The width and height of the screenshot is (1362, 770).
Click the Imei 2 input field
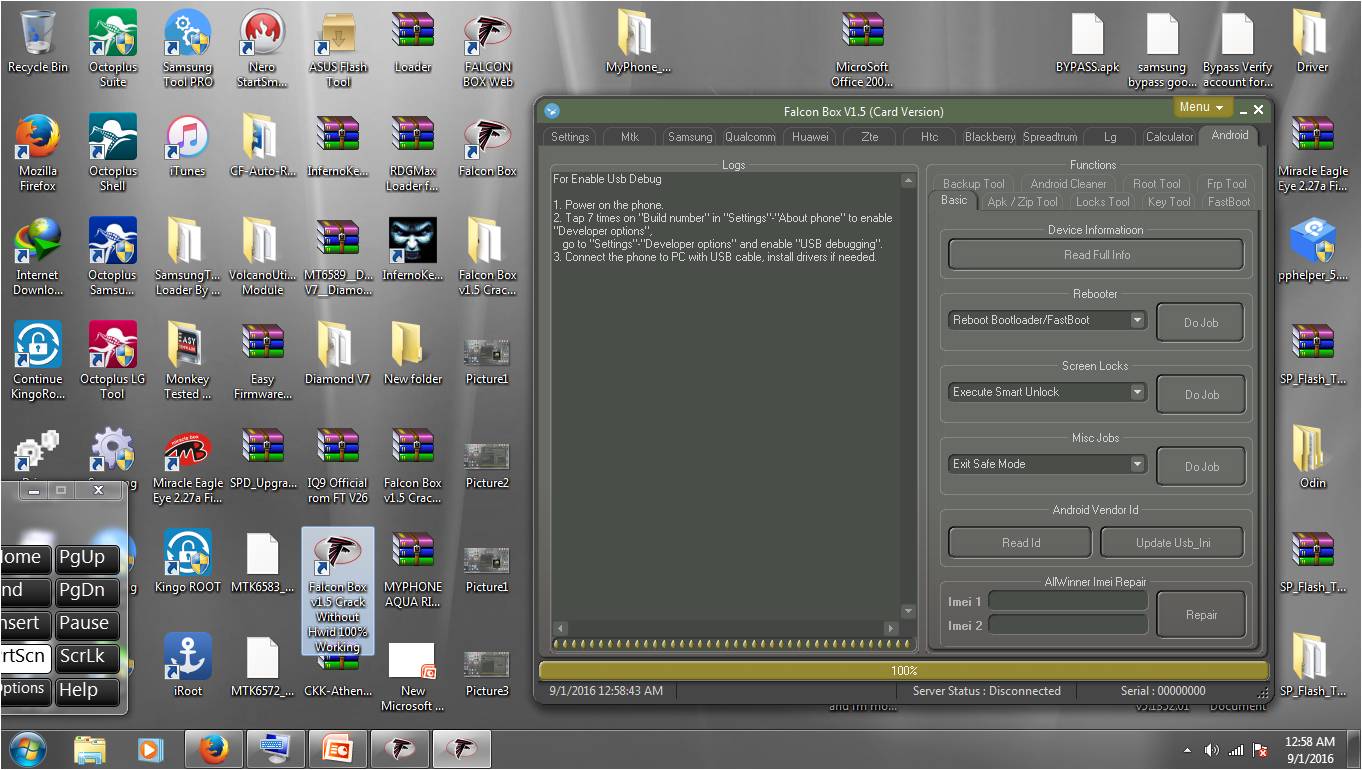[x=1067, y=625]
